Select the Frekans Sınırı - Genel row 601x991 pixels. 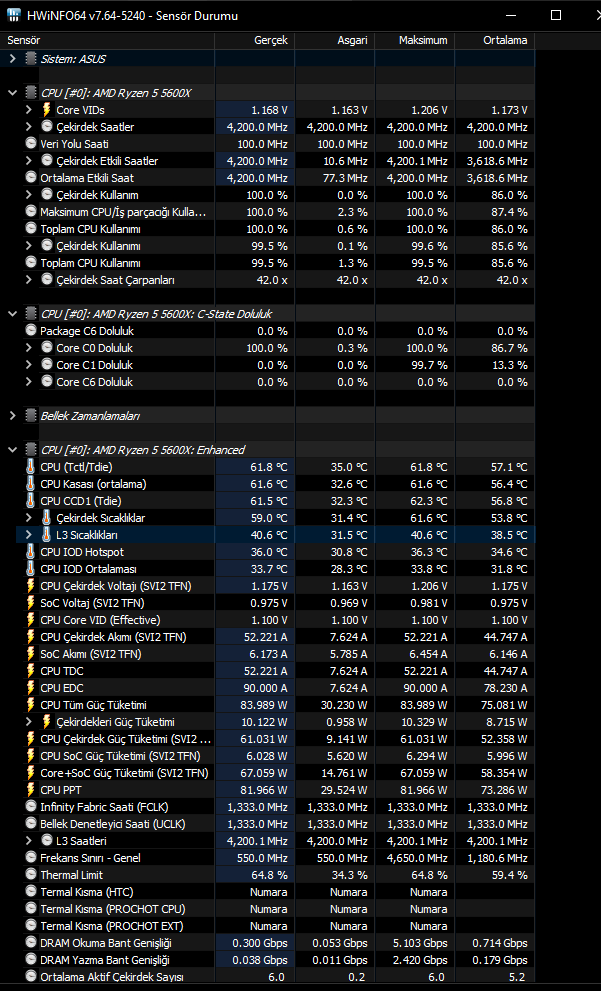pos(268,858)
